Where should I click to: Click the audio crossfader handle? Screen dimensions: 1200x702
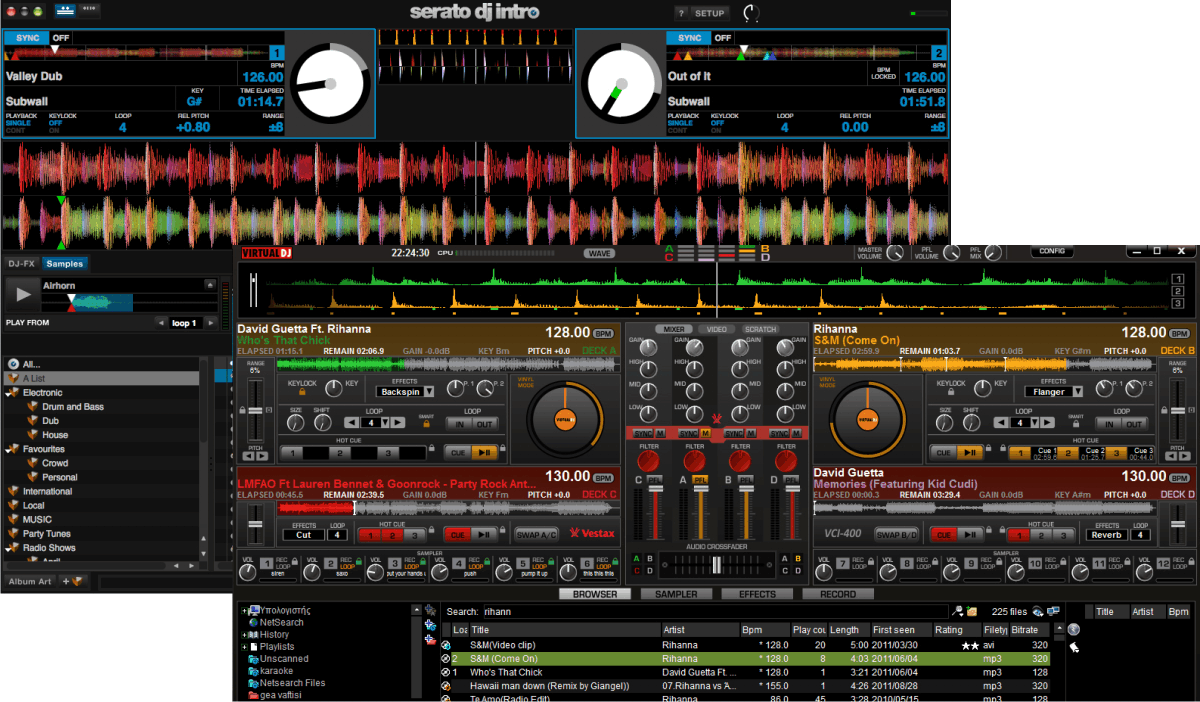click(716, 565)
